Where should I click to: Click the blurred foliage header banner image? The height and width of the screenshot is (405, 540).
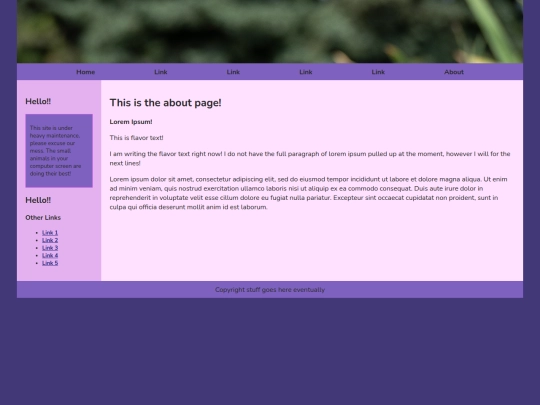[270, 31]
